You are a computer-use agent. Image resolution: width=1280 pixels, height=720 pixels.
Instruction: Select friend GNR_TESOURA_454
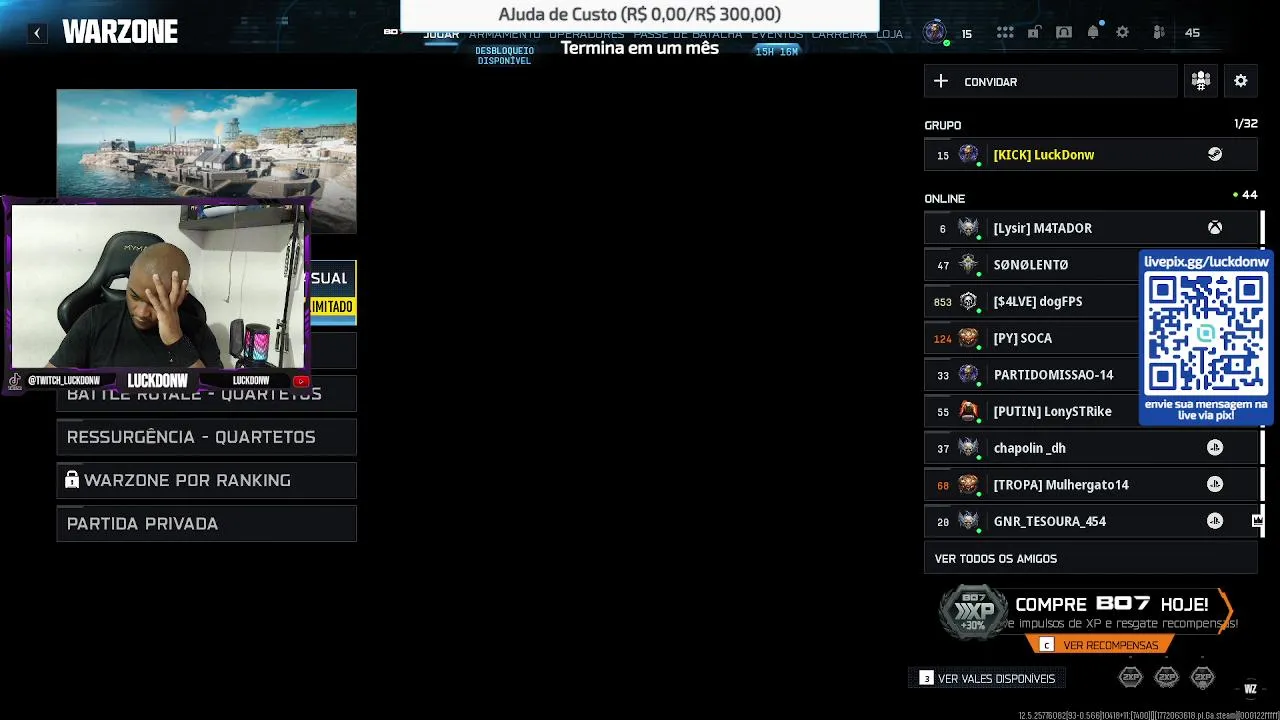[1090, 521]
